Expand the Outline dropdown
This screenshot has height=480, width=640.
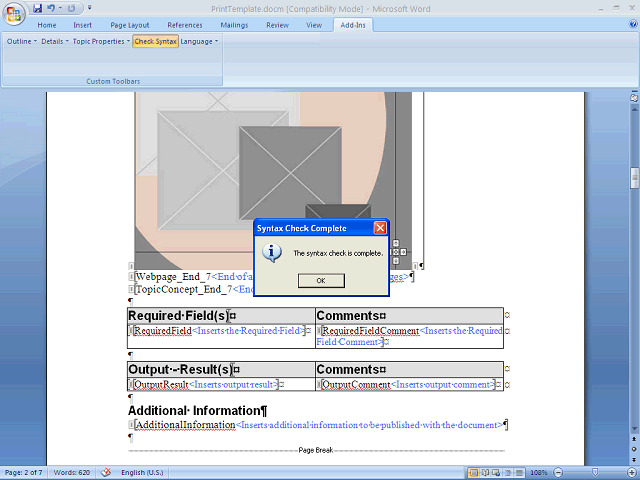[x=22, y=41]
